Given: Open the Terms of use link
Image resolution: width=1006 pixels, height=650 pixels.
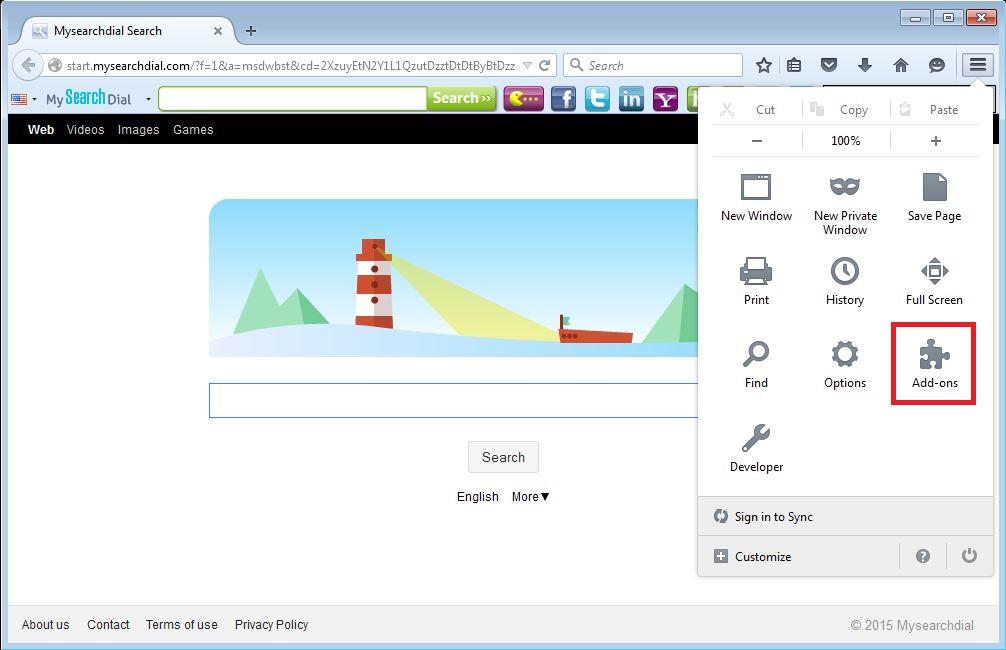Looking at the screenshot, I should coord(182,624).
